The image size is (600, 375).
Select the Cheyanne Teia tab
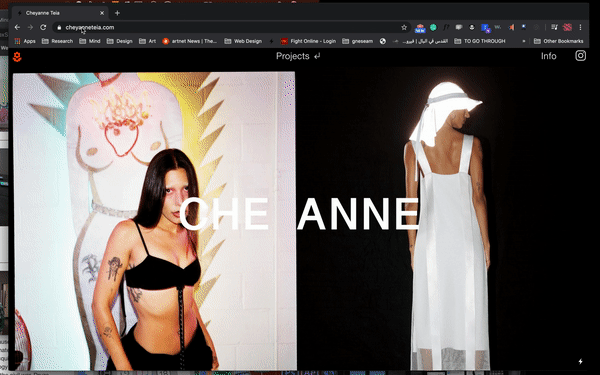pos(60,13)
